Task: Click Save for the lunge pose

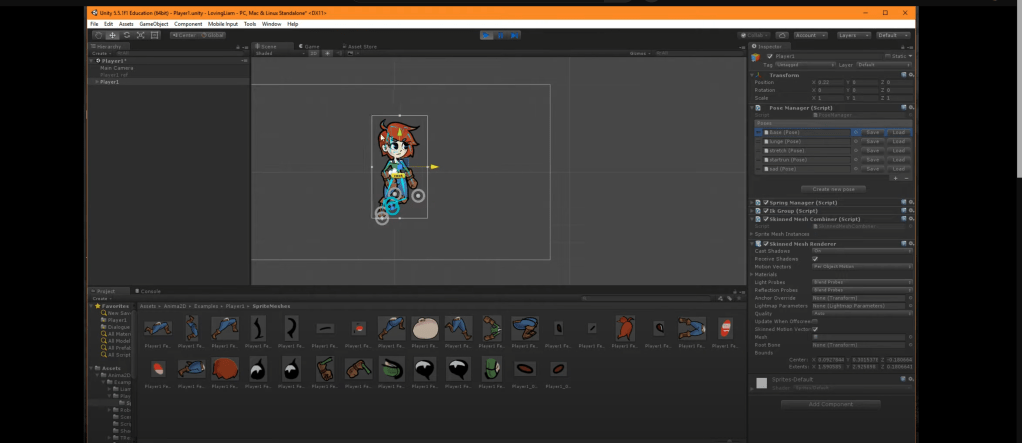Action: 872,141
